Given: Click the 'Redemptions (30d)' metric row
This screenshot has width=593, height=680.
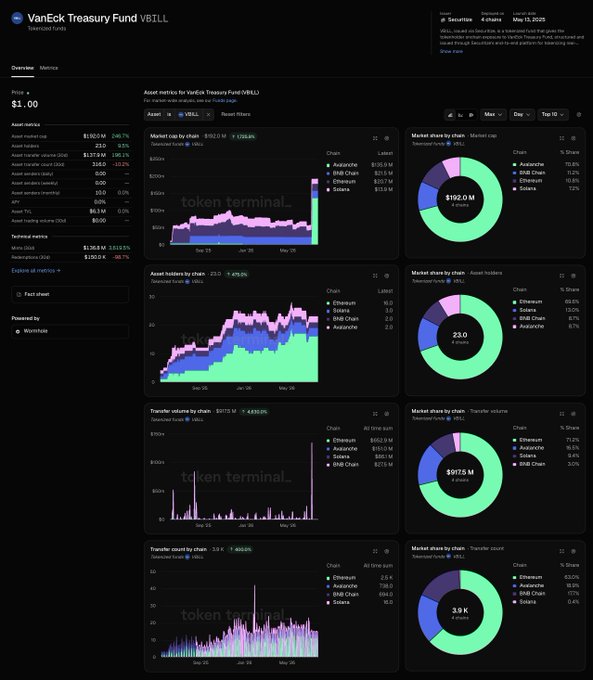Looking at the screenshot, I should pyautogui.click(x=70, y=257).
